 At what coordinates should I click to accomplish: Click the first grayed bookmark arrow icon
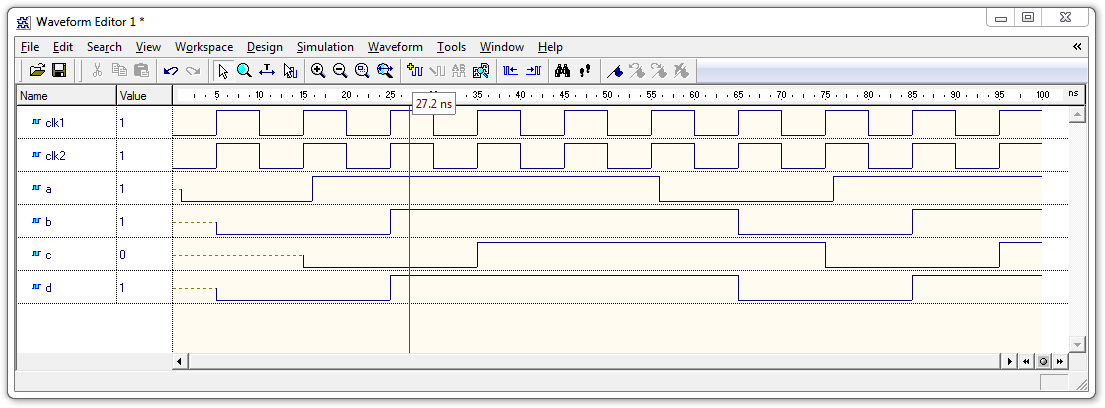pos(636,70)
